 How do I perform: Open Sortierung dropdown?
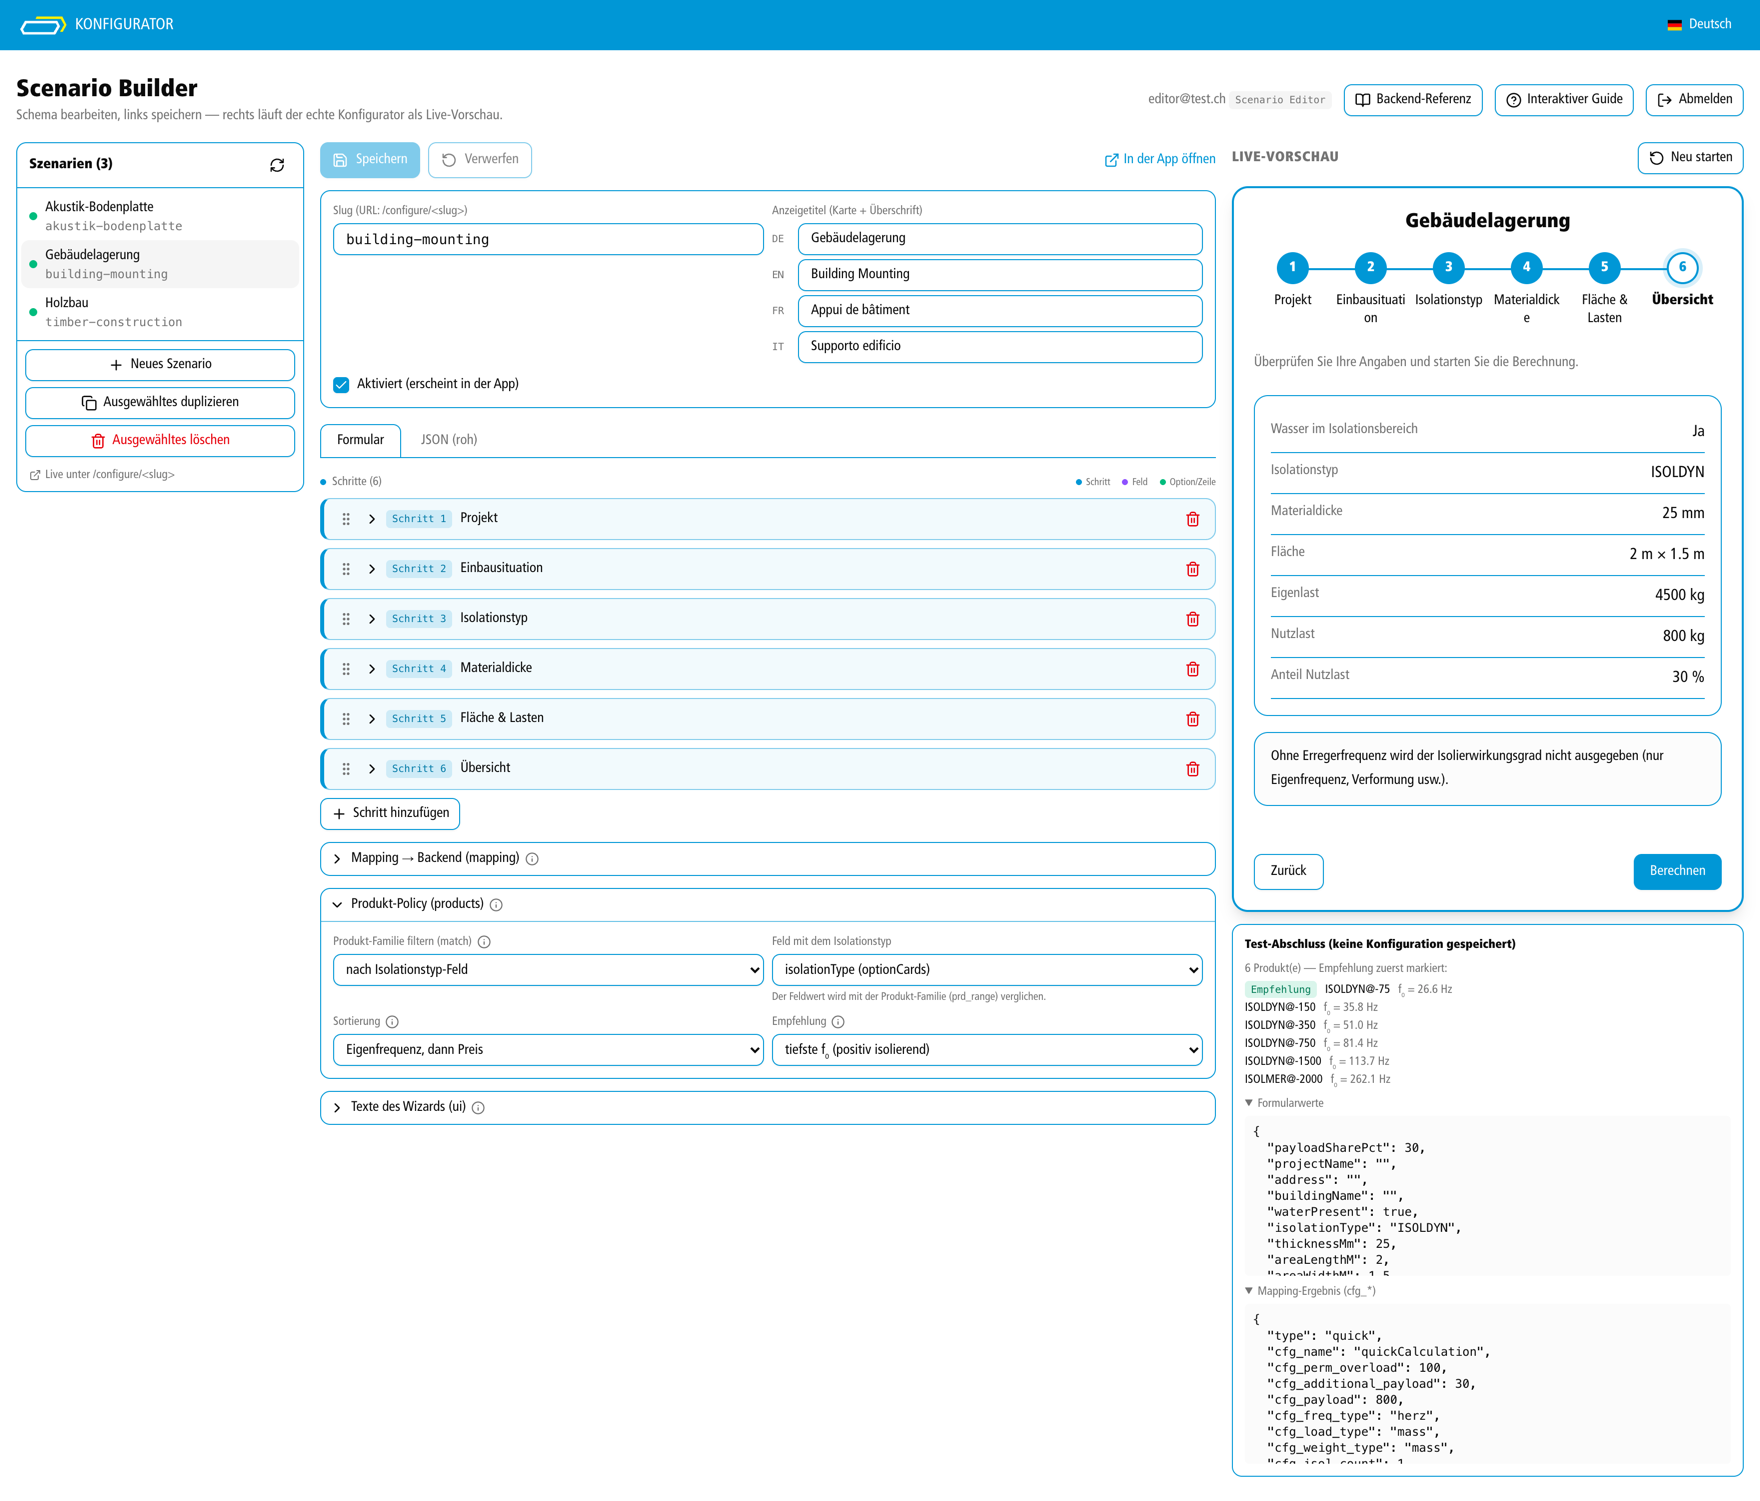pos(548,1050)
